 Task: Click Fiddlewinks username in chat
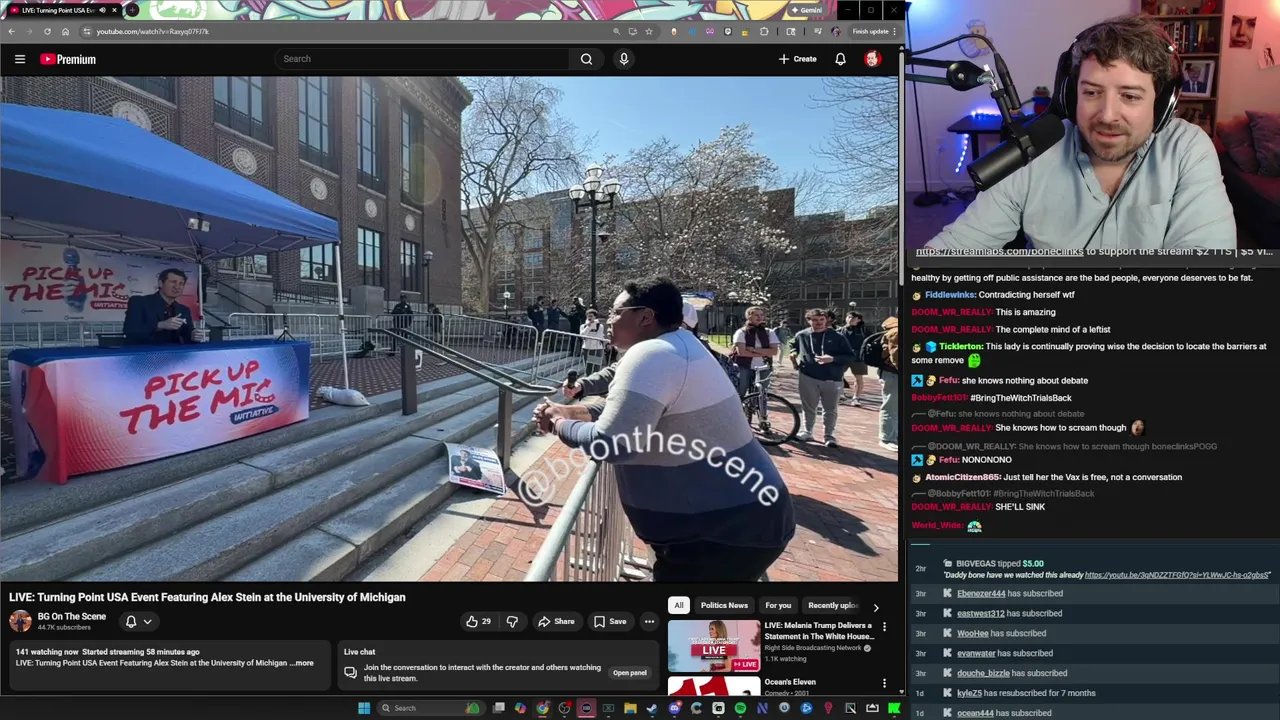pos(949,295)
